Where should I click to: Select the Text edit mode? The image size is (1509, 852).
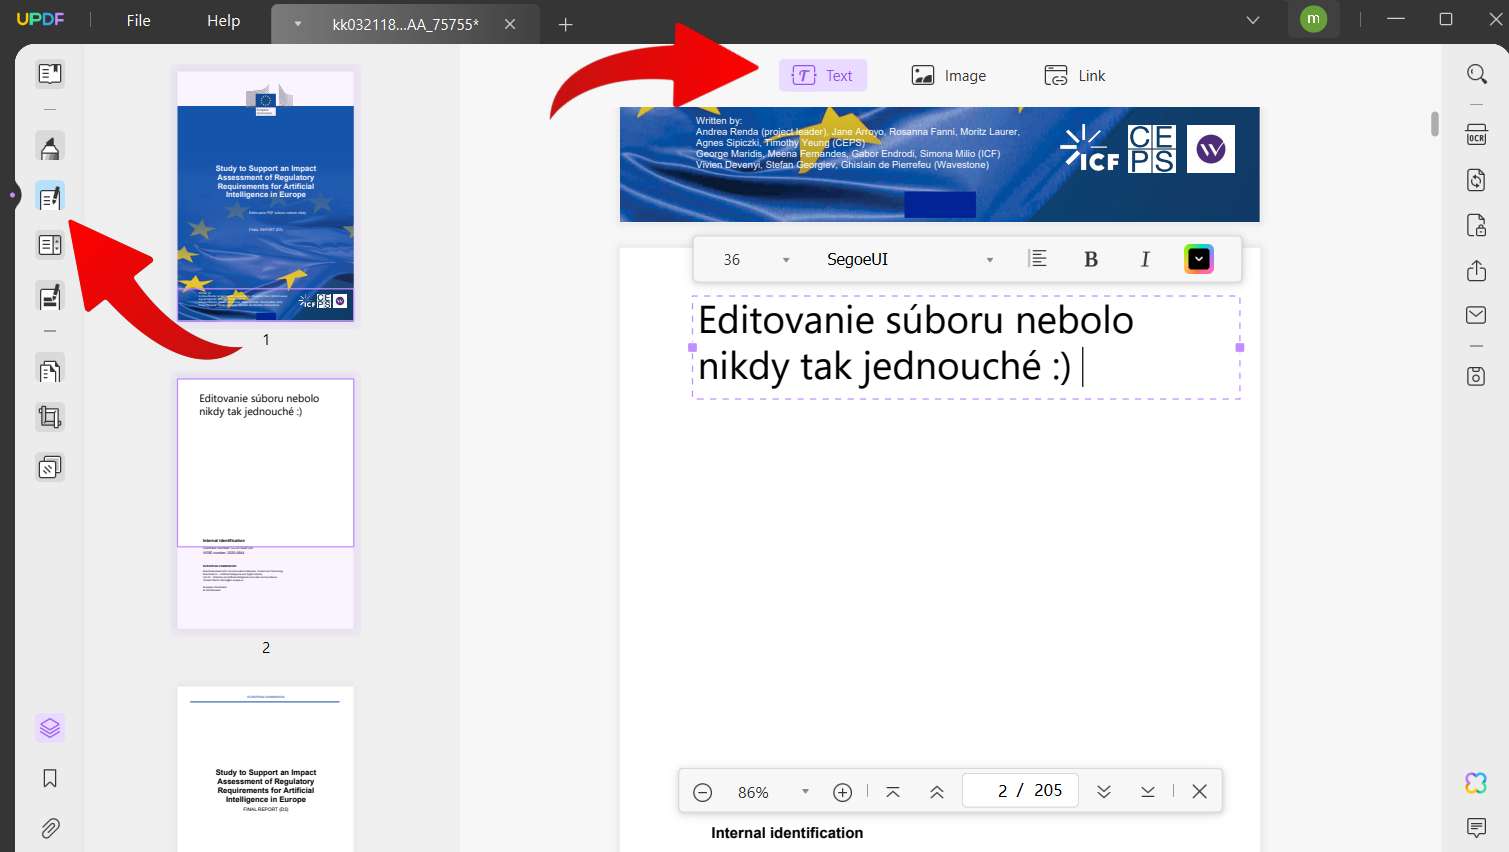point(823,76)
